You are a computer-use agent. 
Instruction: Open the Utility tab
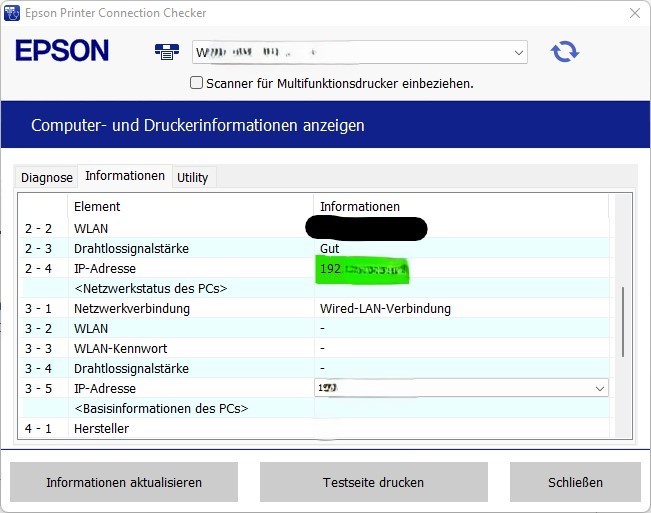point(193,178)
